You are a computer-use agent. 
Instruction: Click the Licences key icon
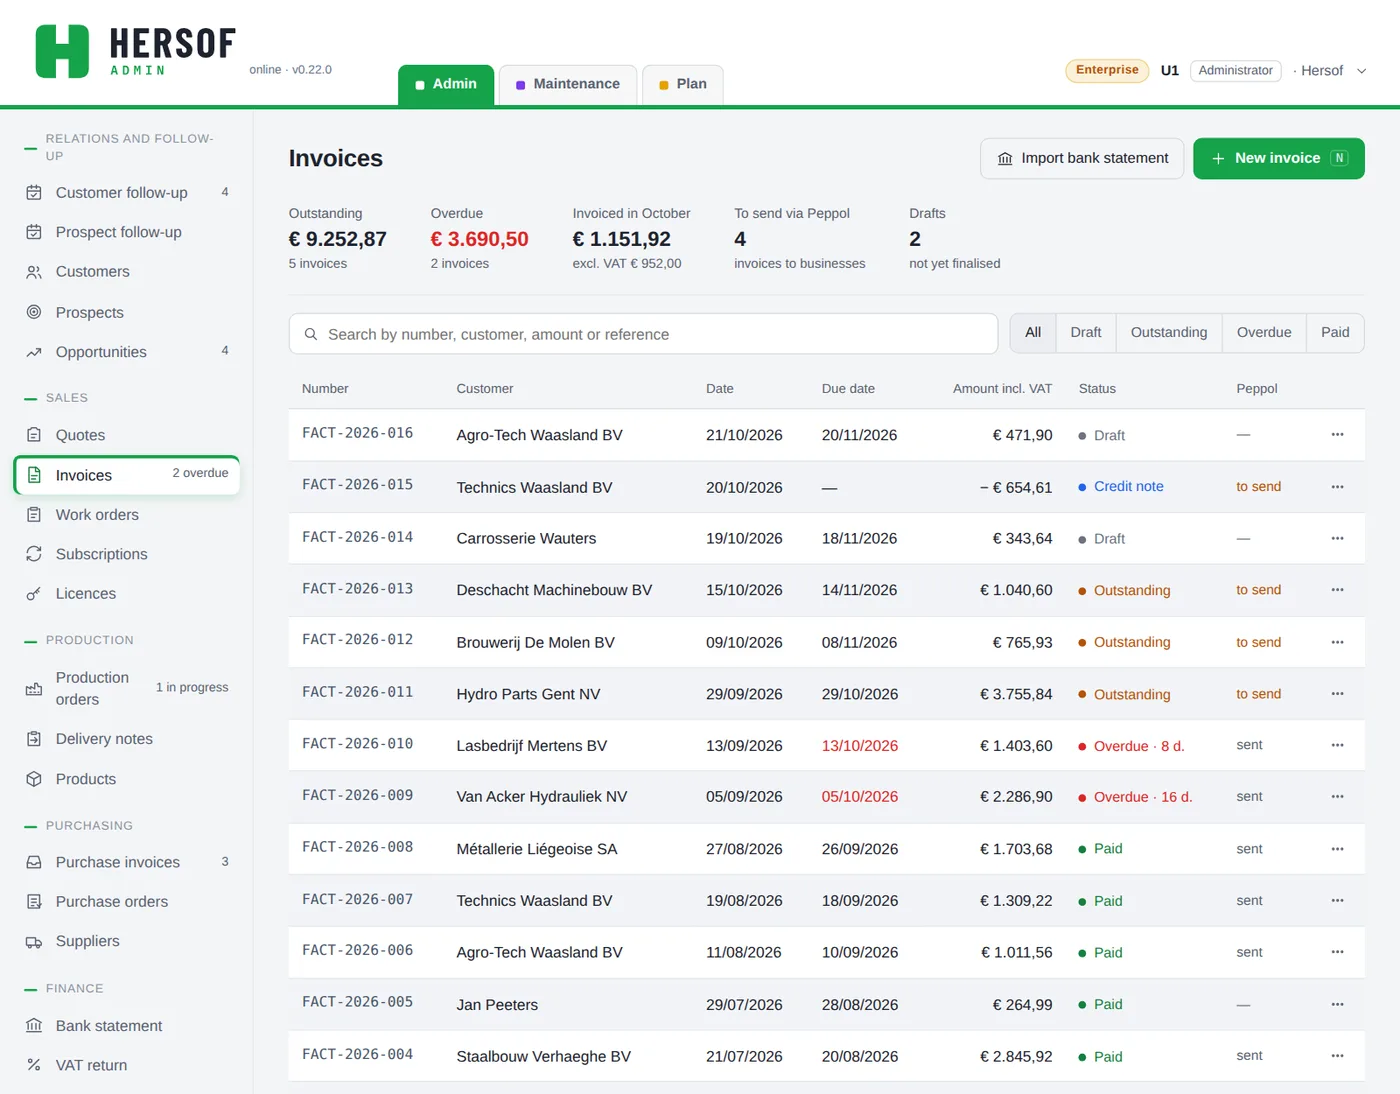pos(34,594)
